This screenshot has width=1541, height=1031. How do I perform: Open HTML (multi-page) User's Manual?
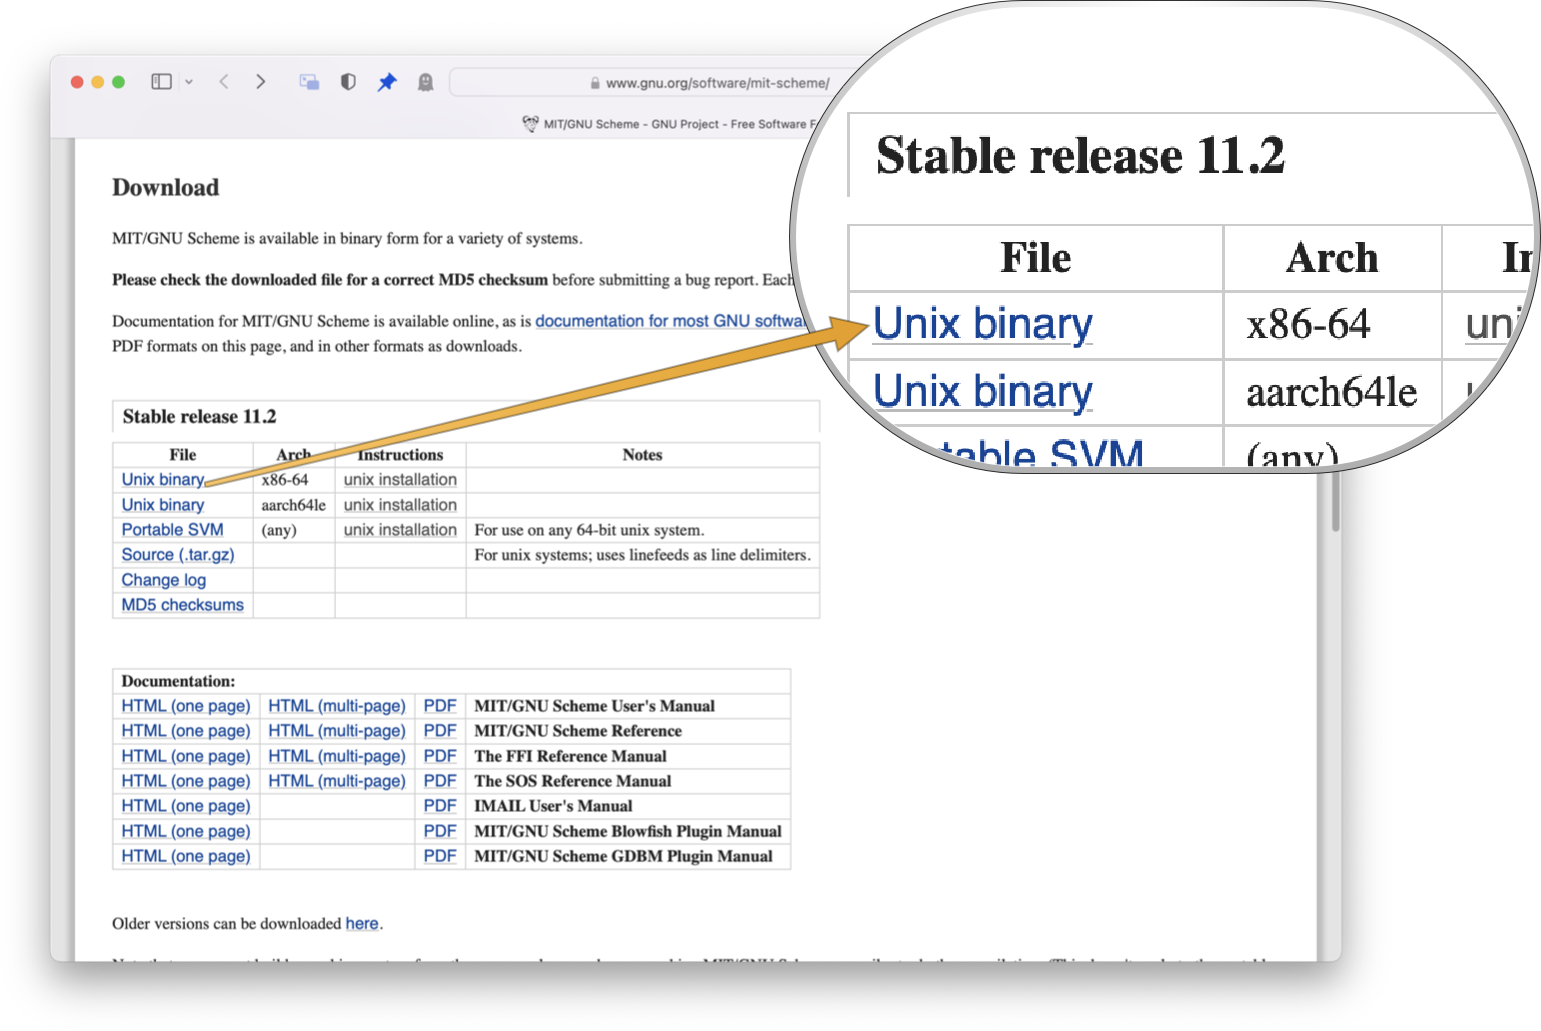[337, 706]
